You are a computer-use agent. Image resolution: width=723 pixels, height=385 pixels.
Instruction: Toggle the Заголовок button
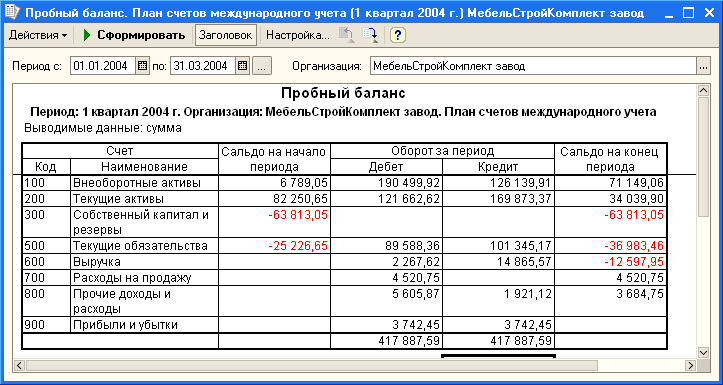[226, 36]
